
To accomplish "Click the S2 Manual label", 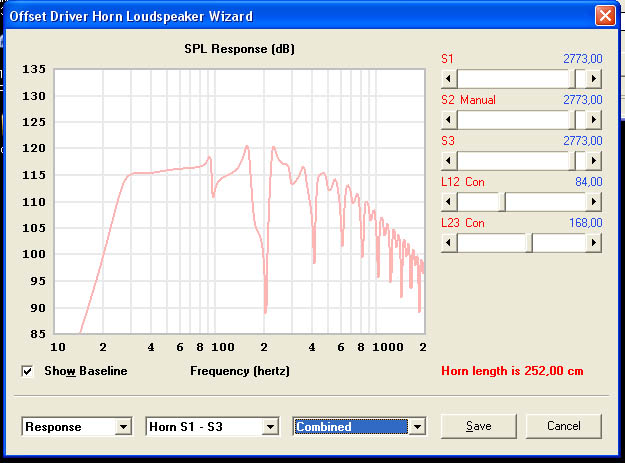I will pos(468,100).
